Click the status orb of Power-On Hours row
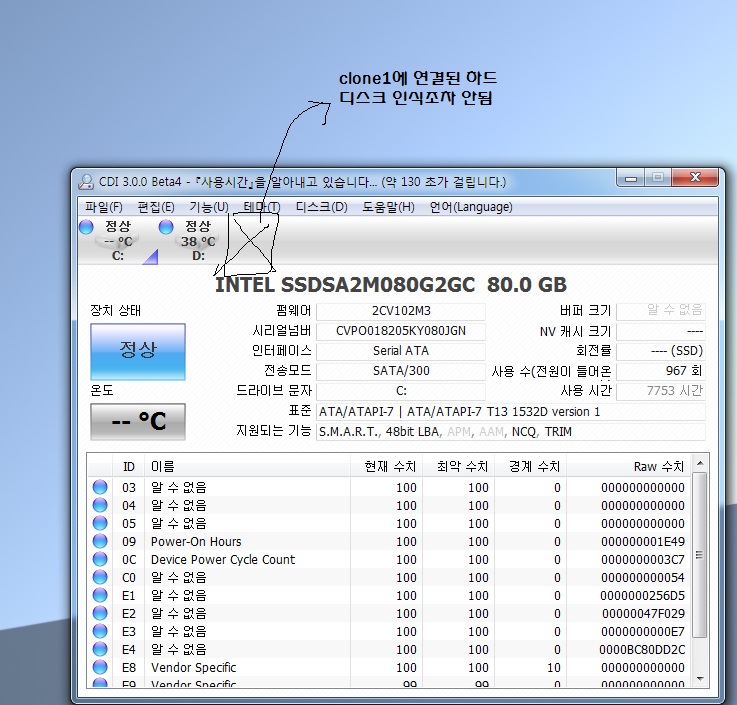Screen dimensions: 737x705 100,541
